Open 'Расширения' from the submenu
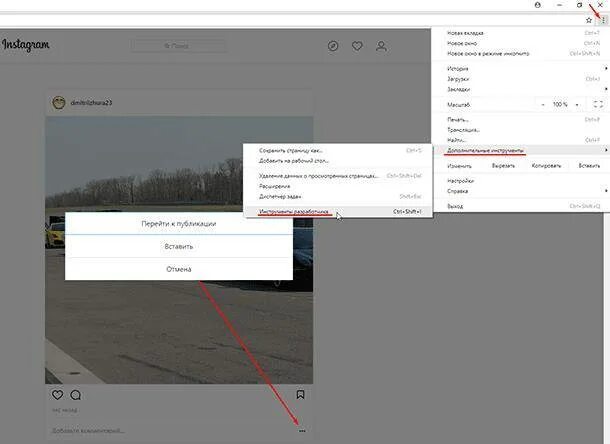Viewport: 610px width, 444px height. (338, 186)
